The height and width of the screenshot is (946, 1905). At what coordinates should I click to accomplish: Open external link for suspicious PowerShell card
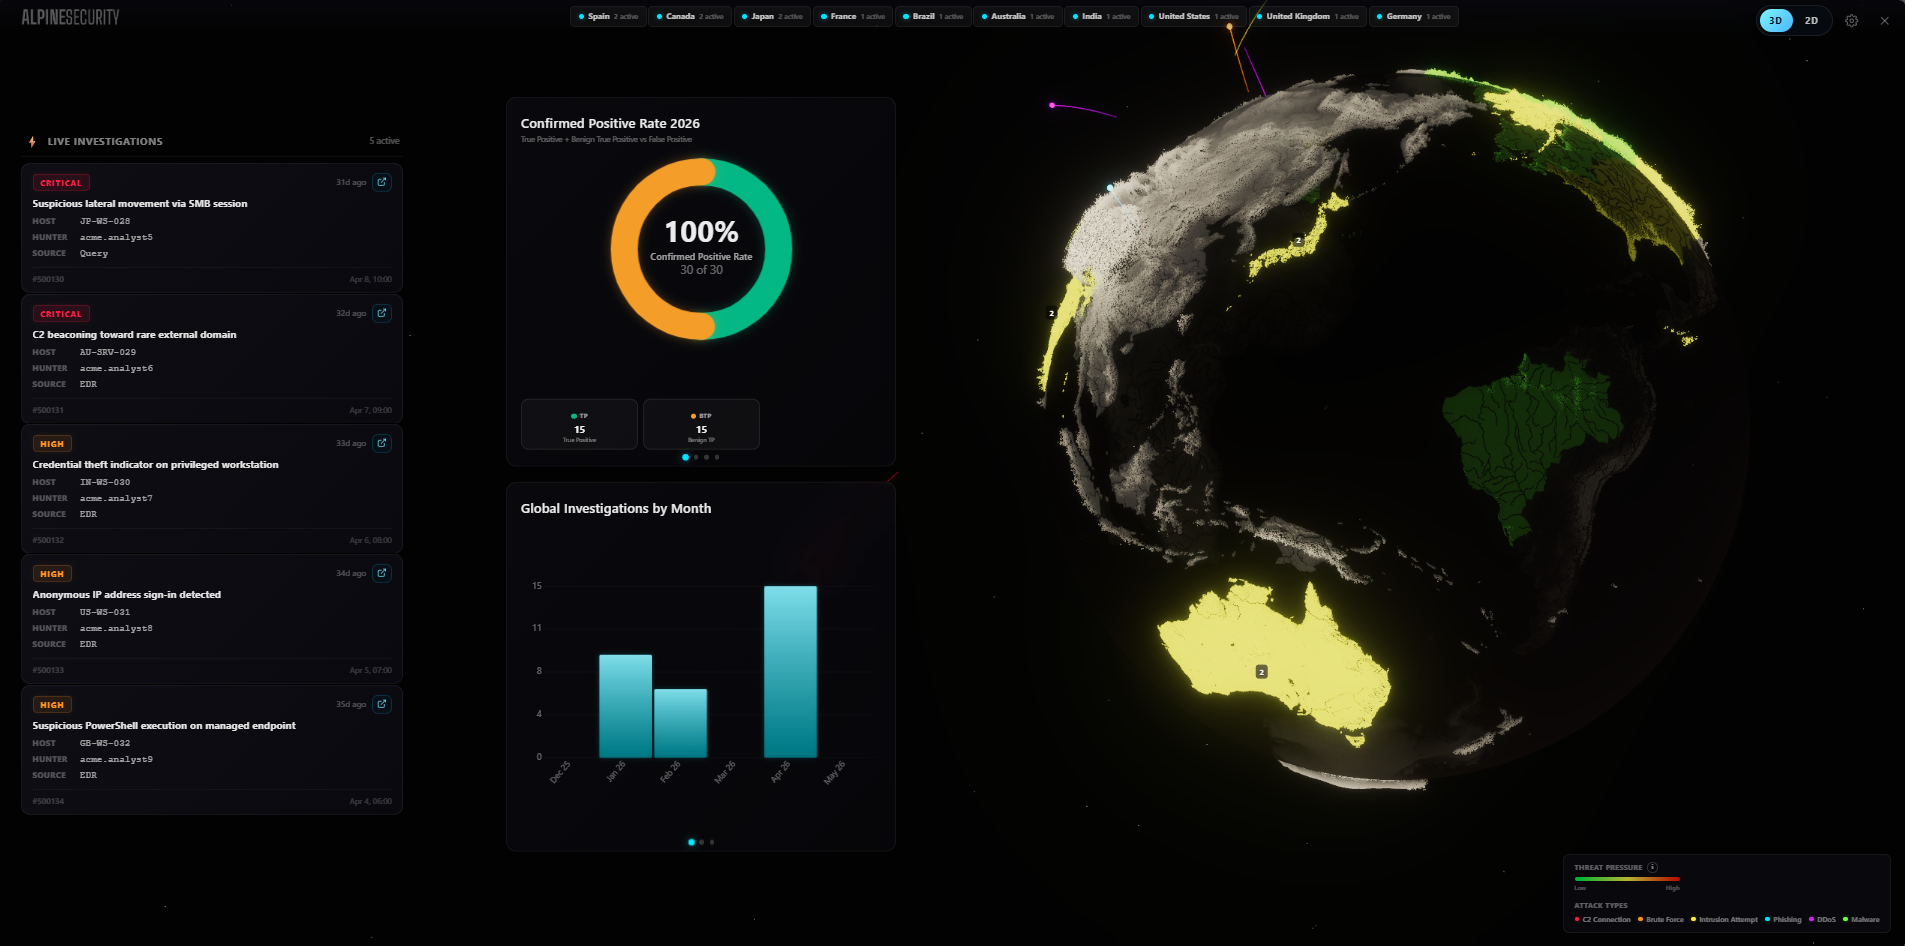[382, 704]
